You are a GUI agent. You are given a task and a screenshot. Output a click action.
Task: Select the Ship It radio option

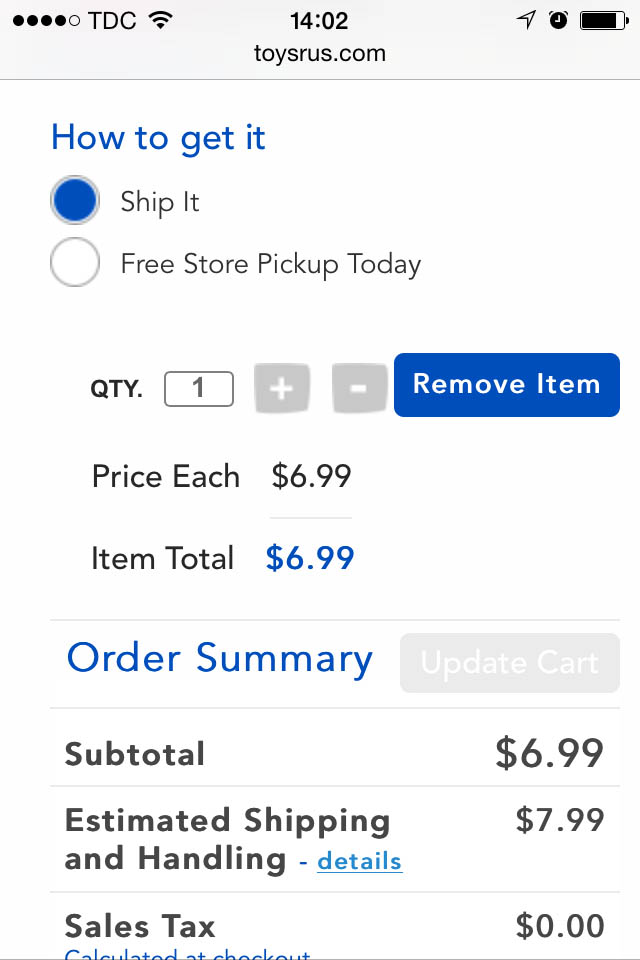(x=75, y=201)
